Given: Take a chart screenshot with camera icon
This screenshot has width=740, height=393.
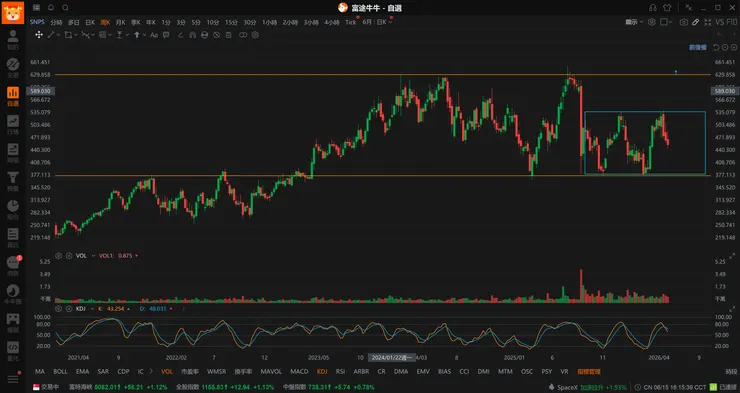Looking at the screenshot, I should tap(683, 22).
